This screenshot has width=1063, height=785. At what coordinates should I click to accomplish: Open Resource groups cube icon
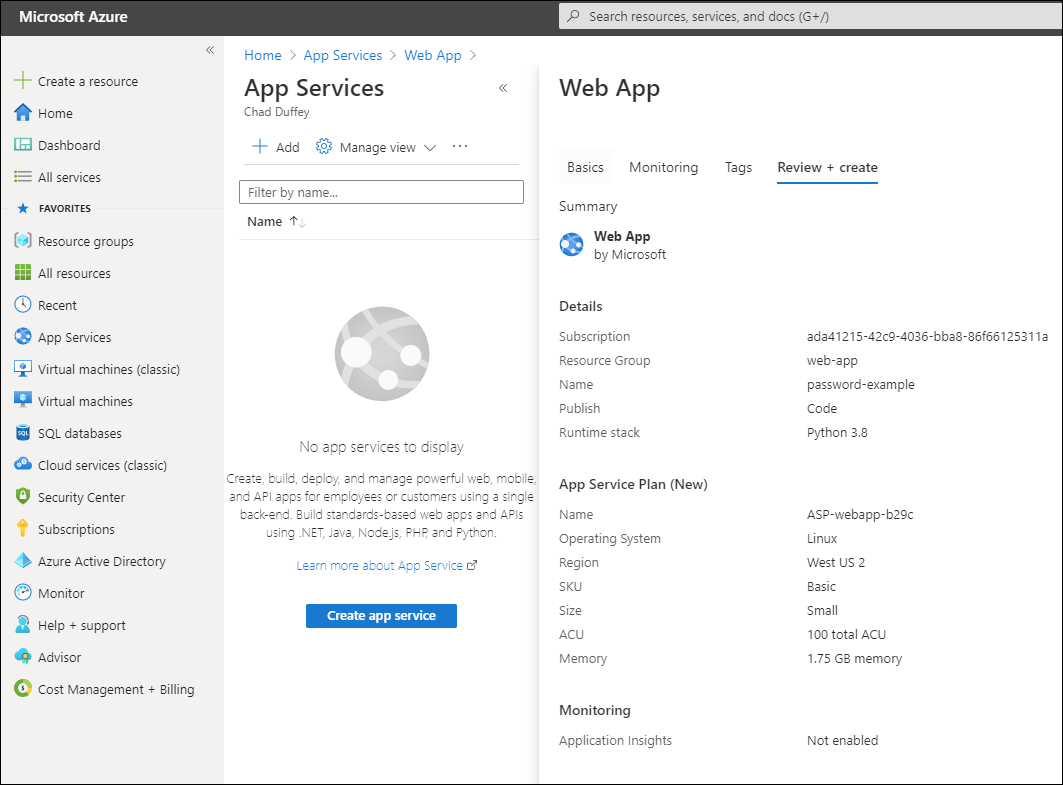pyautogui.click(x=22, y=241)
